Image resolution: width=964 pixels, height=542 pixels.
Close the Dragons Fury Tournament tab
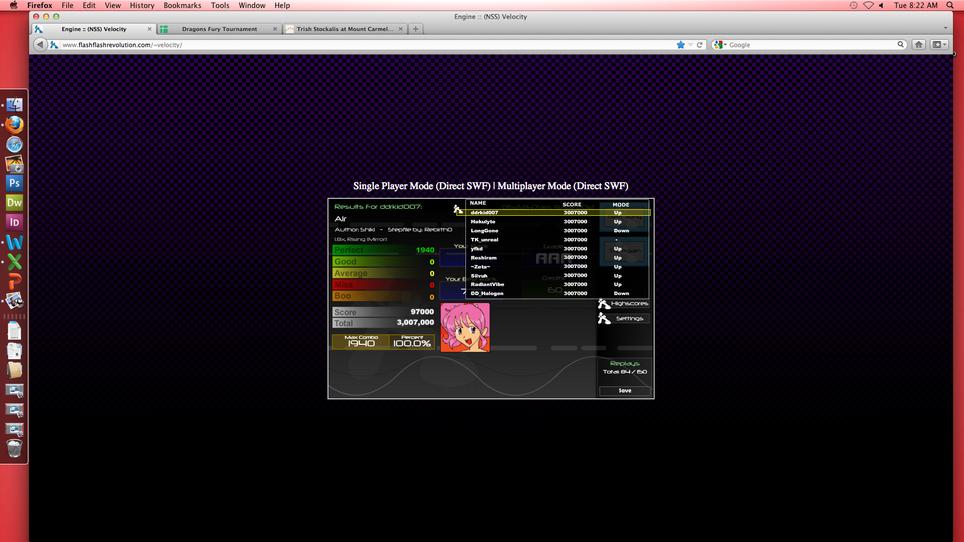pyautogui.click(x=275, y=29)
